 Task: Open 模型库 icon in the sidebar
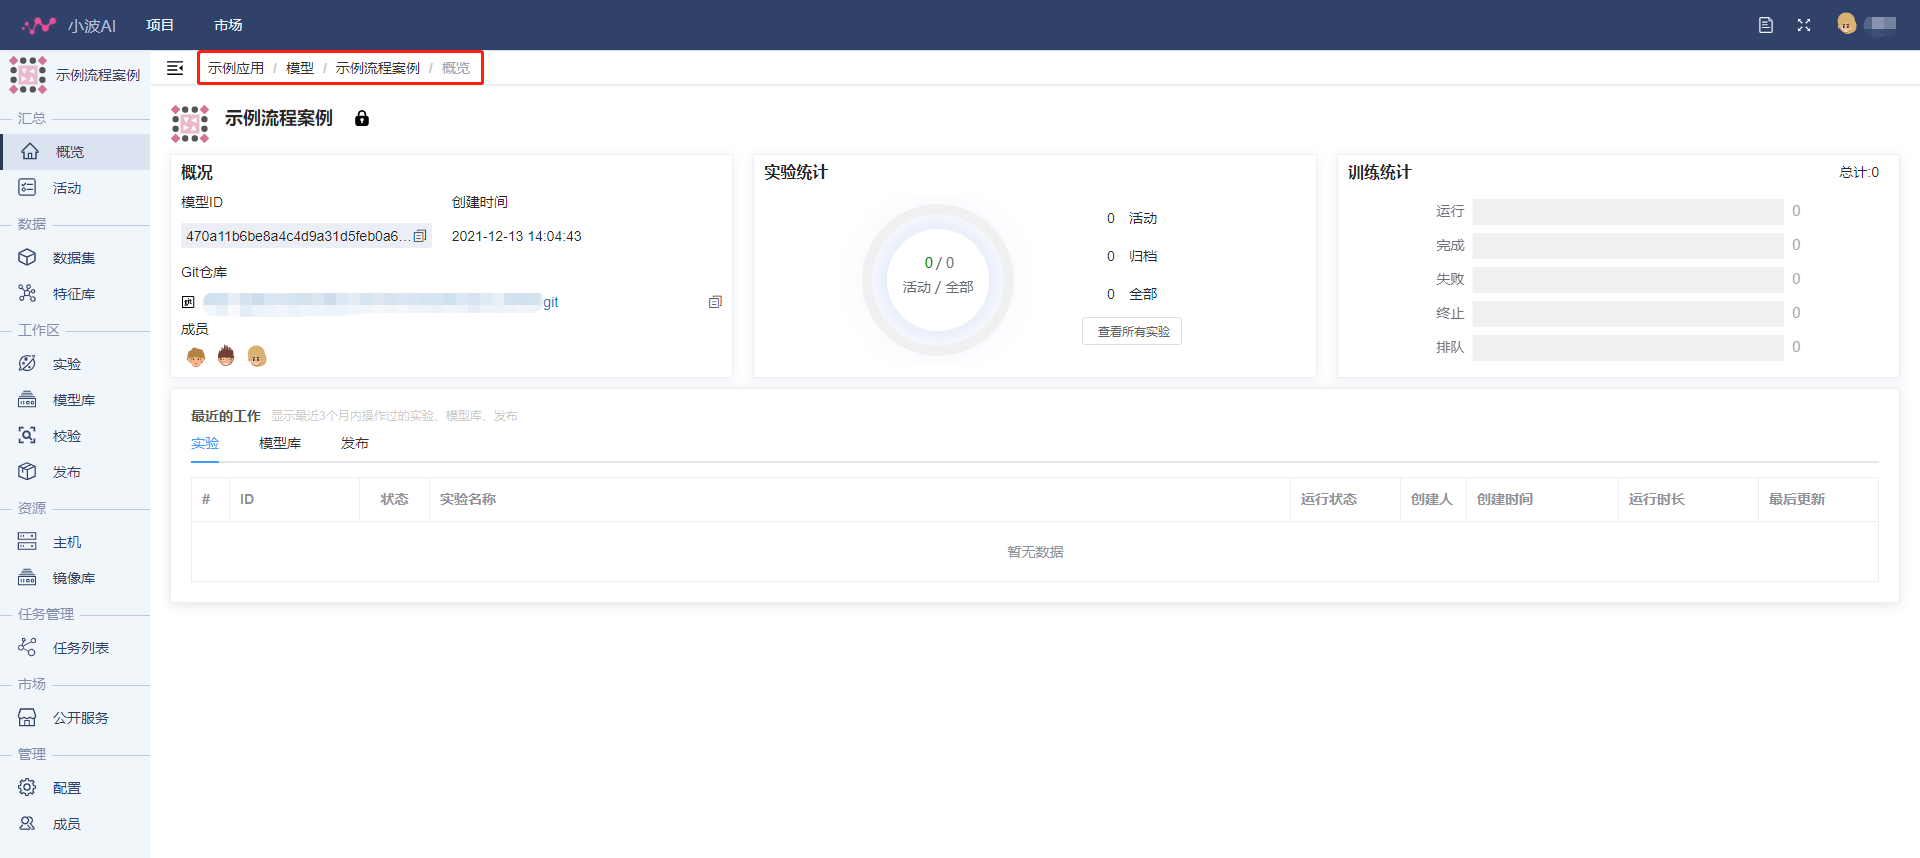[x=27, y=399]
